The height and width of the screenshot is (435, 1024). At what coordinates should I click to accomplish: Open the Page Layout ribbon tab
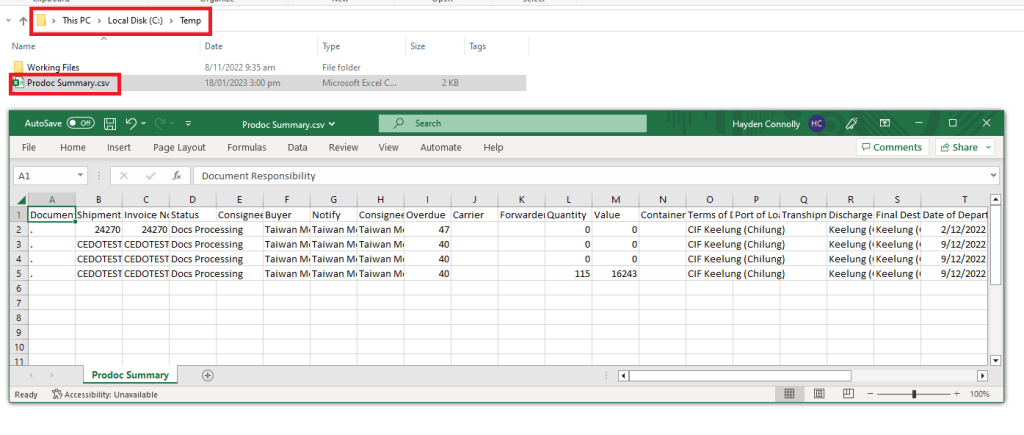coord(179,148)
